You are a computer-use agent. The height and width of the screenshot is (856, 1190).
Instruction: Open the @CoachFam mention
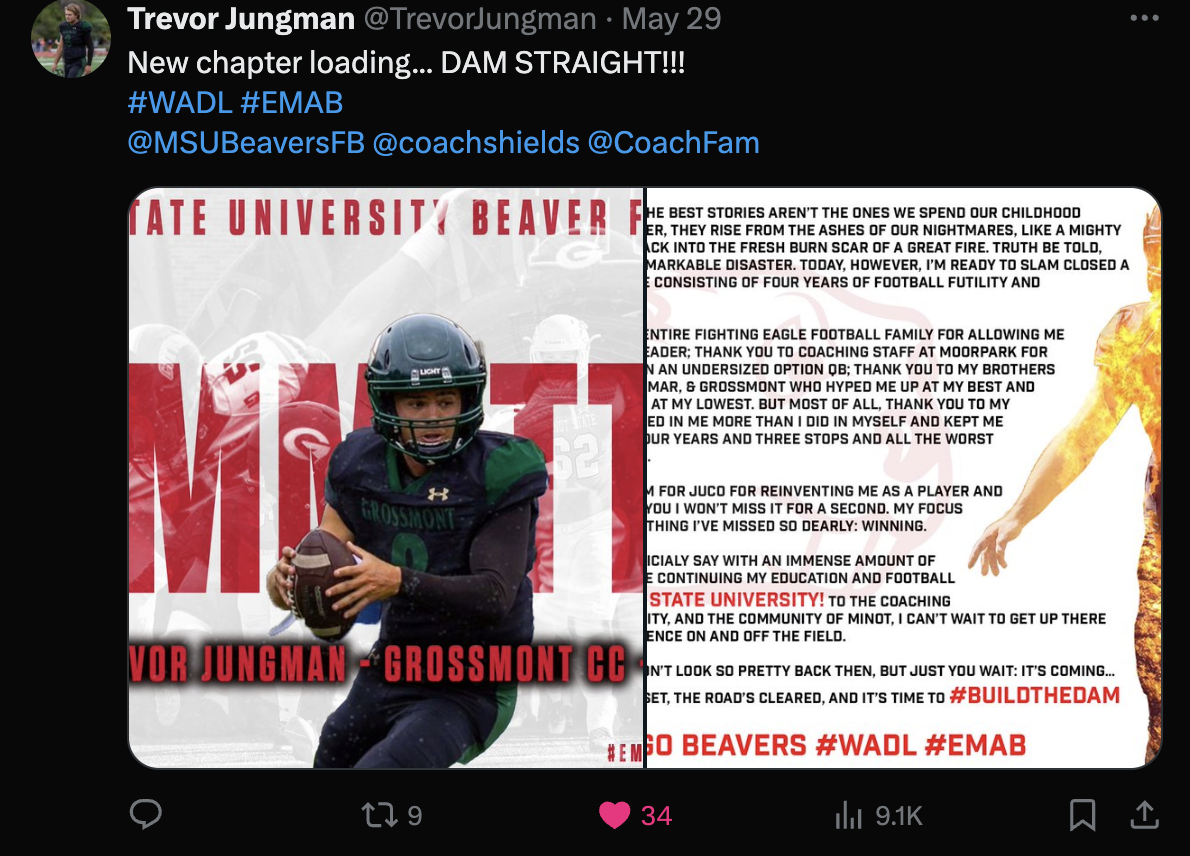673,143
